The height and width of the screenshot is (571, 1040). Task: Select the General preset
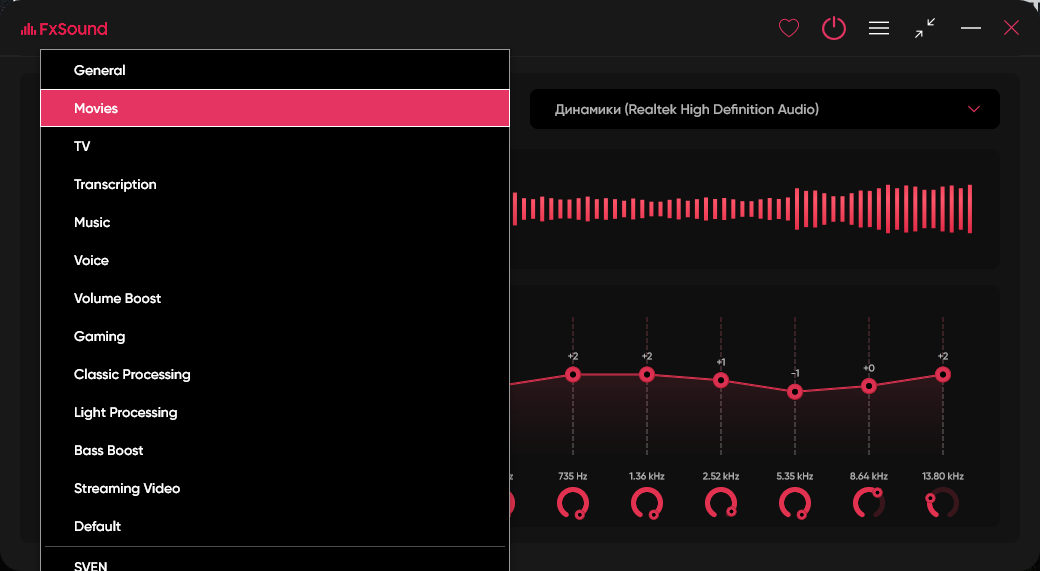pos(100,71)
